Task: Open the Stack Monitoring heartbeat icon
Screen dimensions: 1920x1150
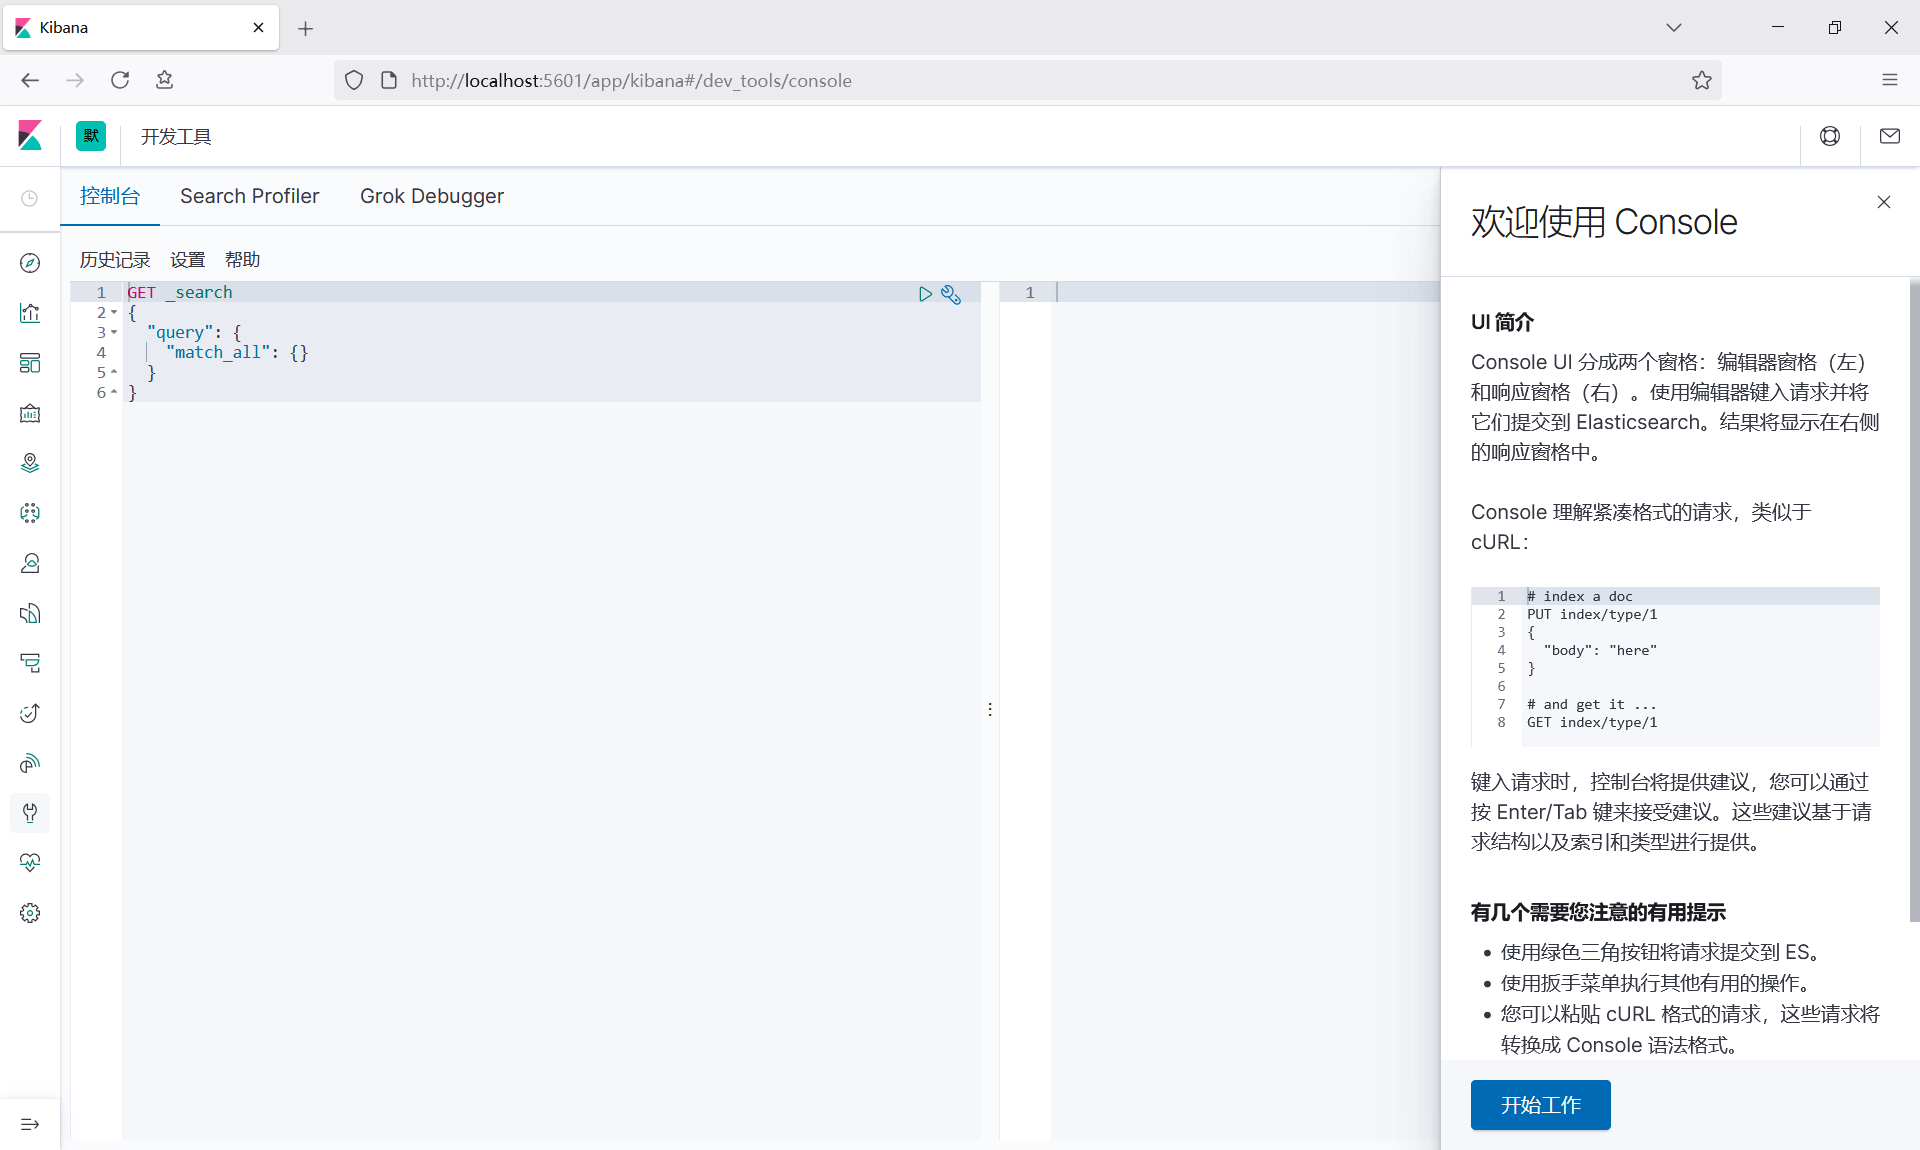Action: pyautogui.click(x=30, y=863)
